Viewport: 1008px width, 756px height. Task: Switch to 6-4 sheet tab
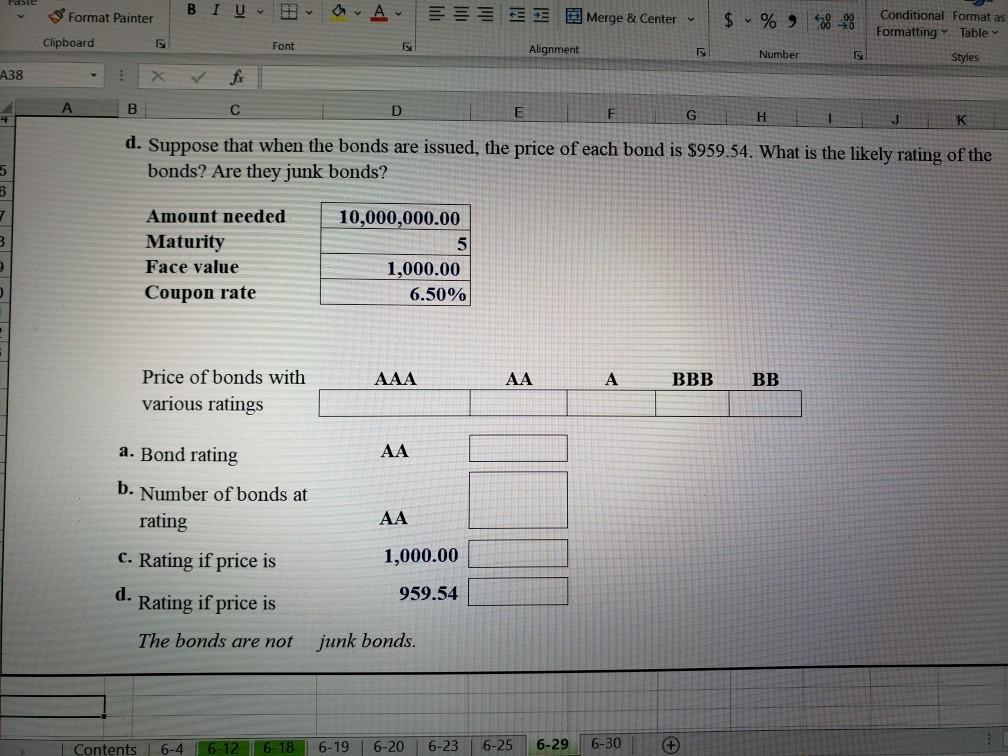pos(172,749)
